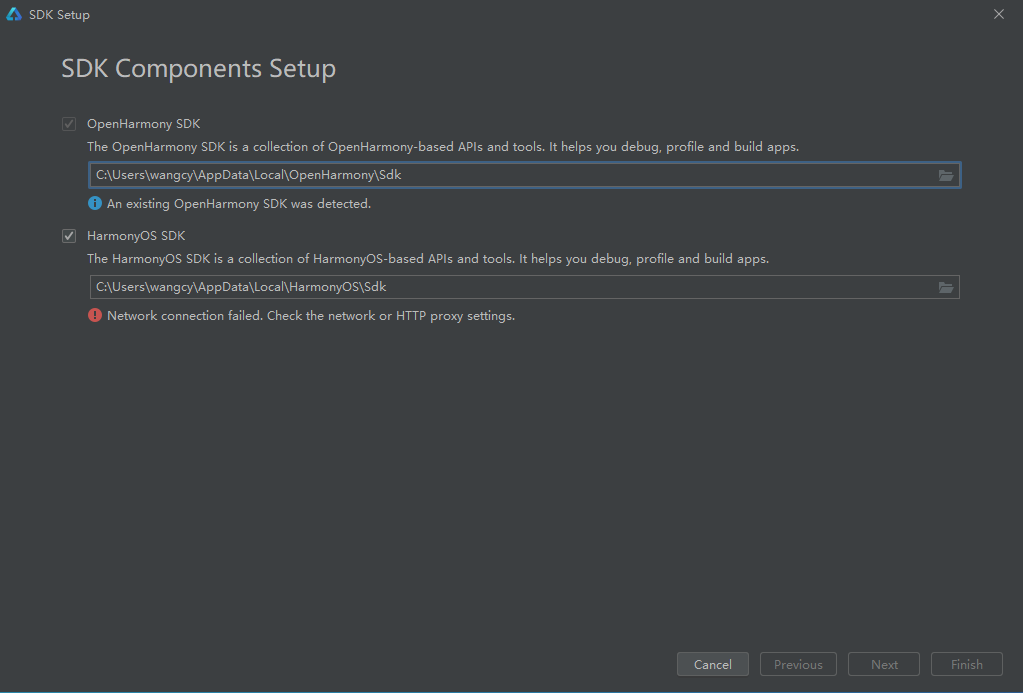The height and width of the screenshot is (693, 1023).
Task: Select the 'HarmonyOS SDK' label text
Action: coord(136,236)
